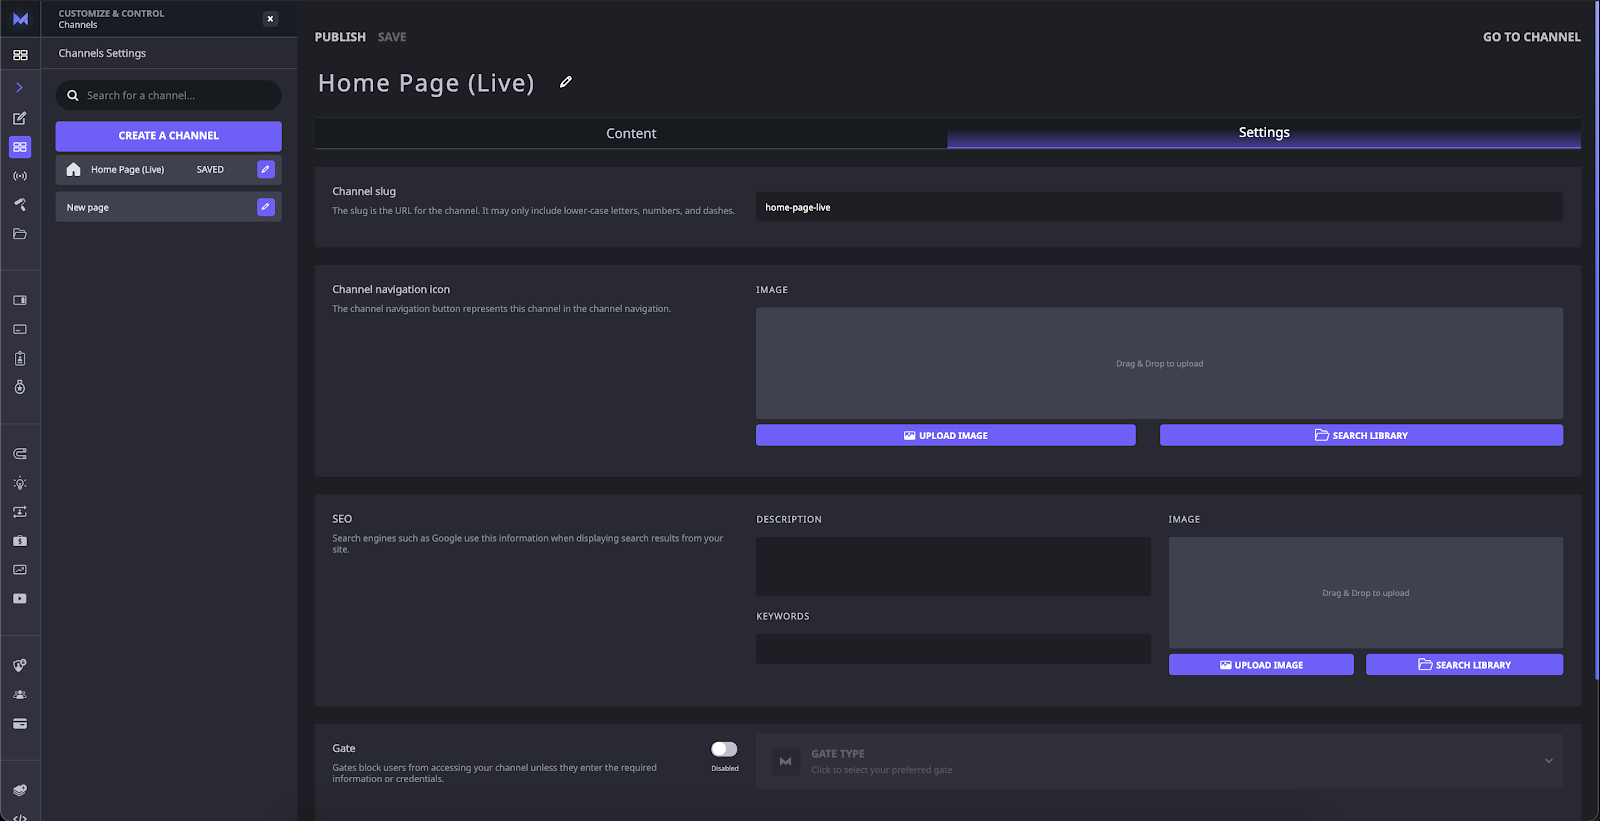Select the highlighted Channels icon in sidebar

pyautogui.click(x=20, y=147)
